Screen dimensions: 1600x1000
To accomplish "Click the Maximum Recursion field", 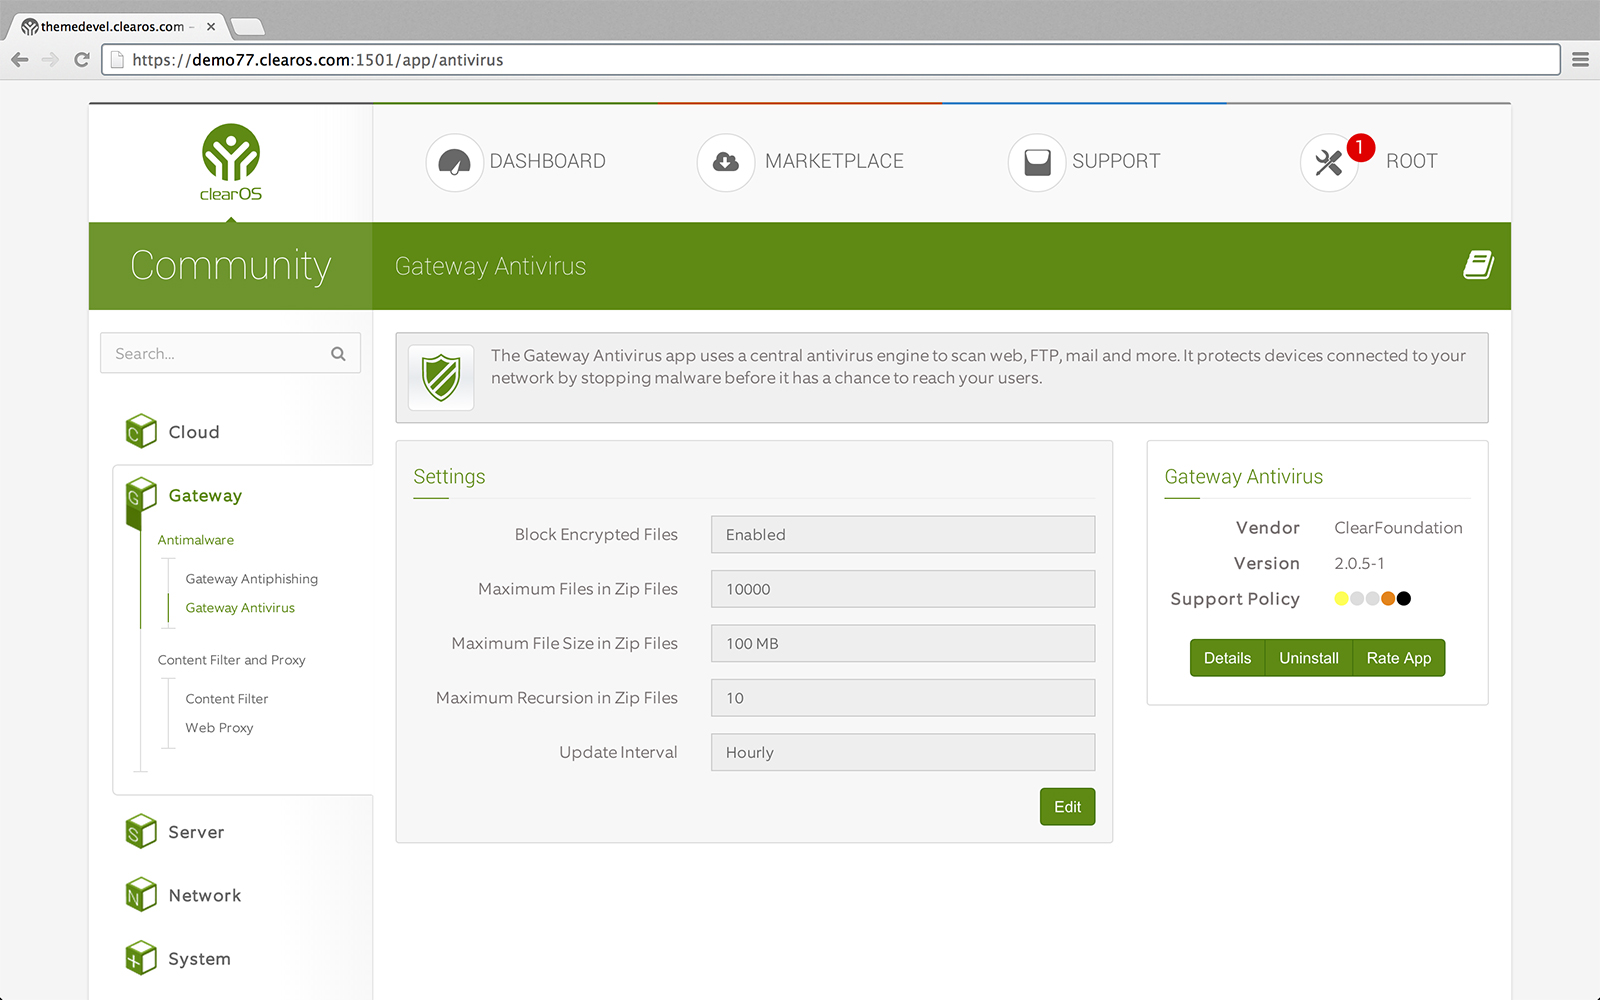I will 903,698.
